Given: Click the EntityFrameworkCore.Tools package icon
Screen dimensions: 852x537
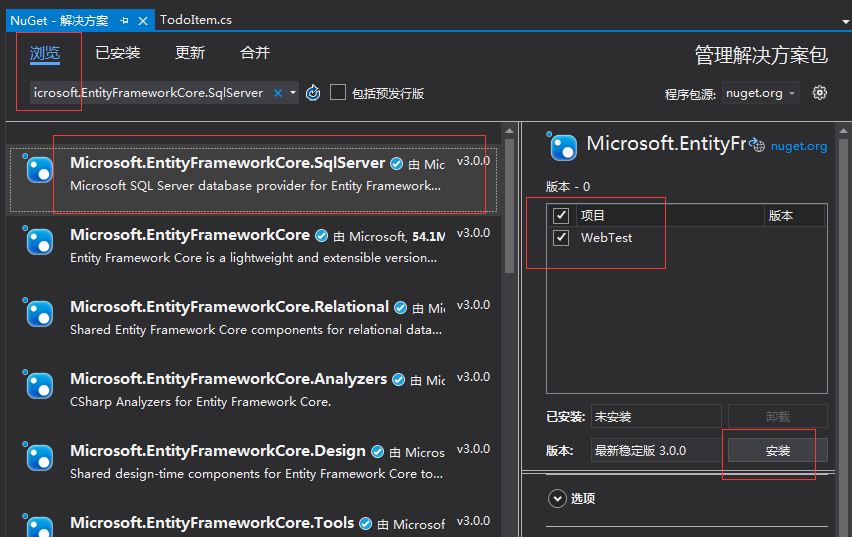Looking at the screenshot, I should click(x=39, y=525).
